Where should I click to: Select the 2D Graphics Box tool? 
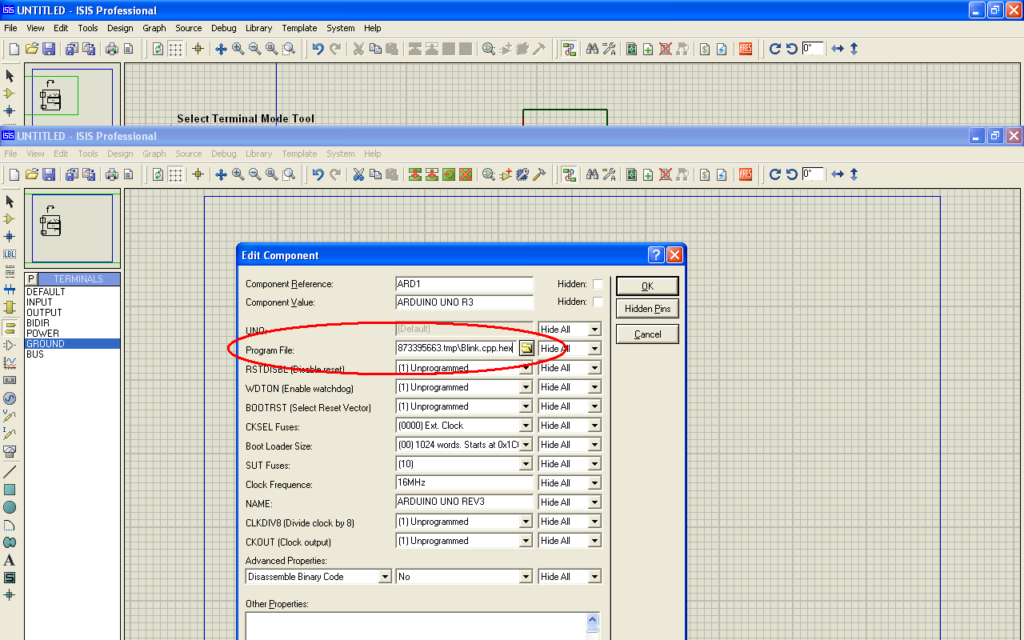[x=9, y=490]
